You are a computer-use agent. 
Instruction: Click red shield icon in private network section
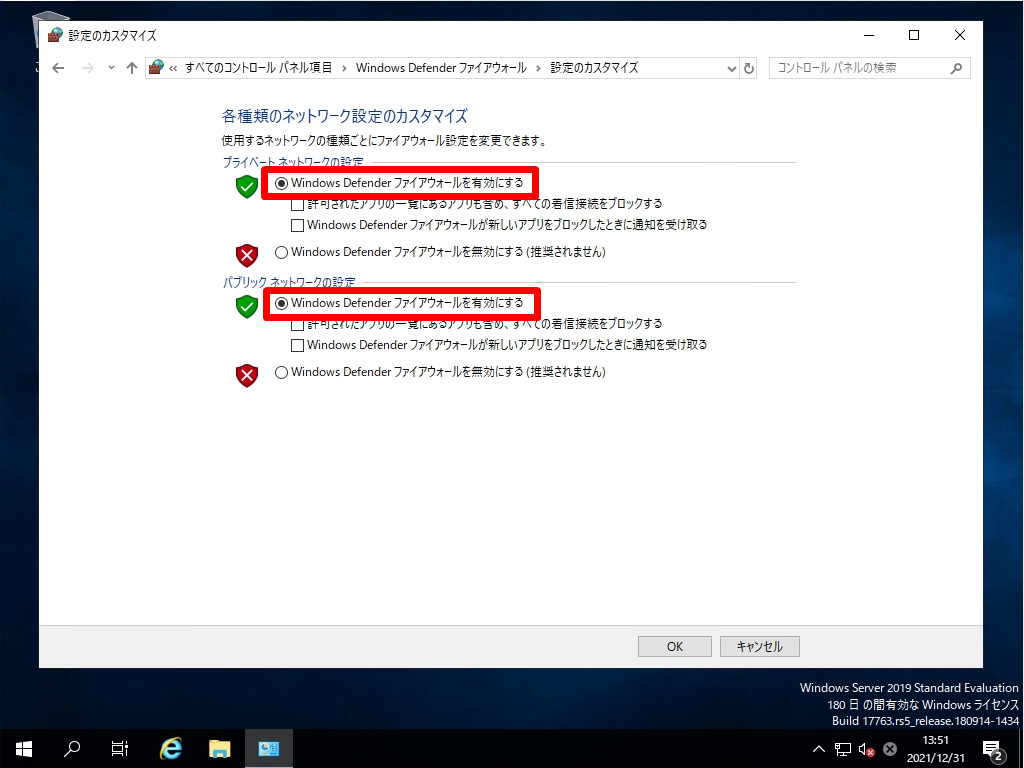(x=247, y=255)
